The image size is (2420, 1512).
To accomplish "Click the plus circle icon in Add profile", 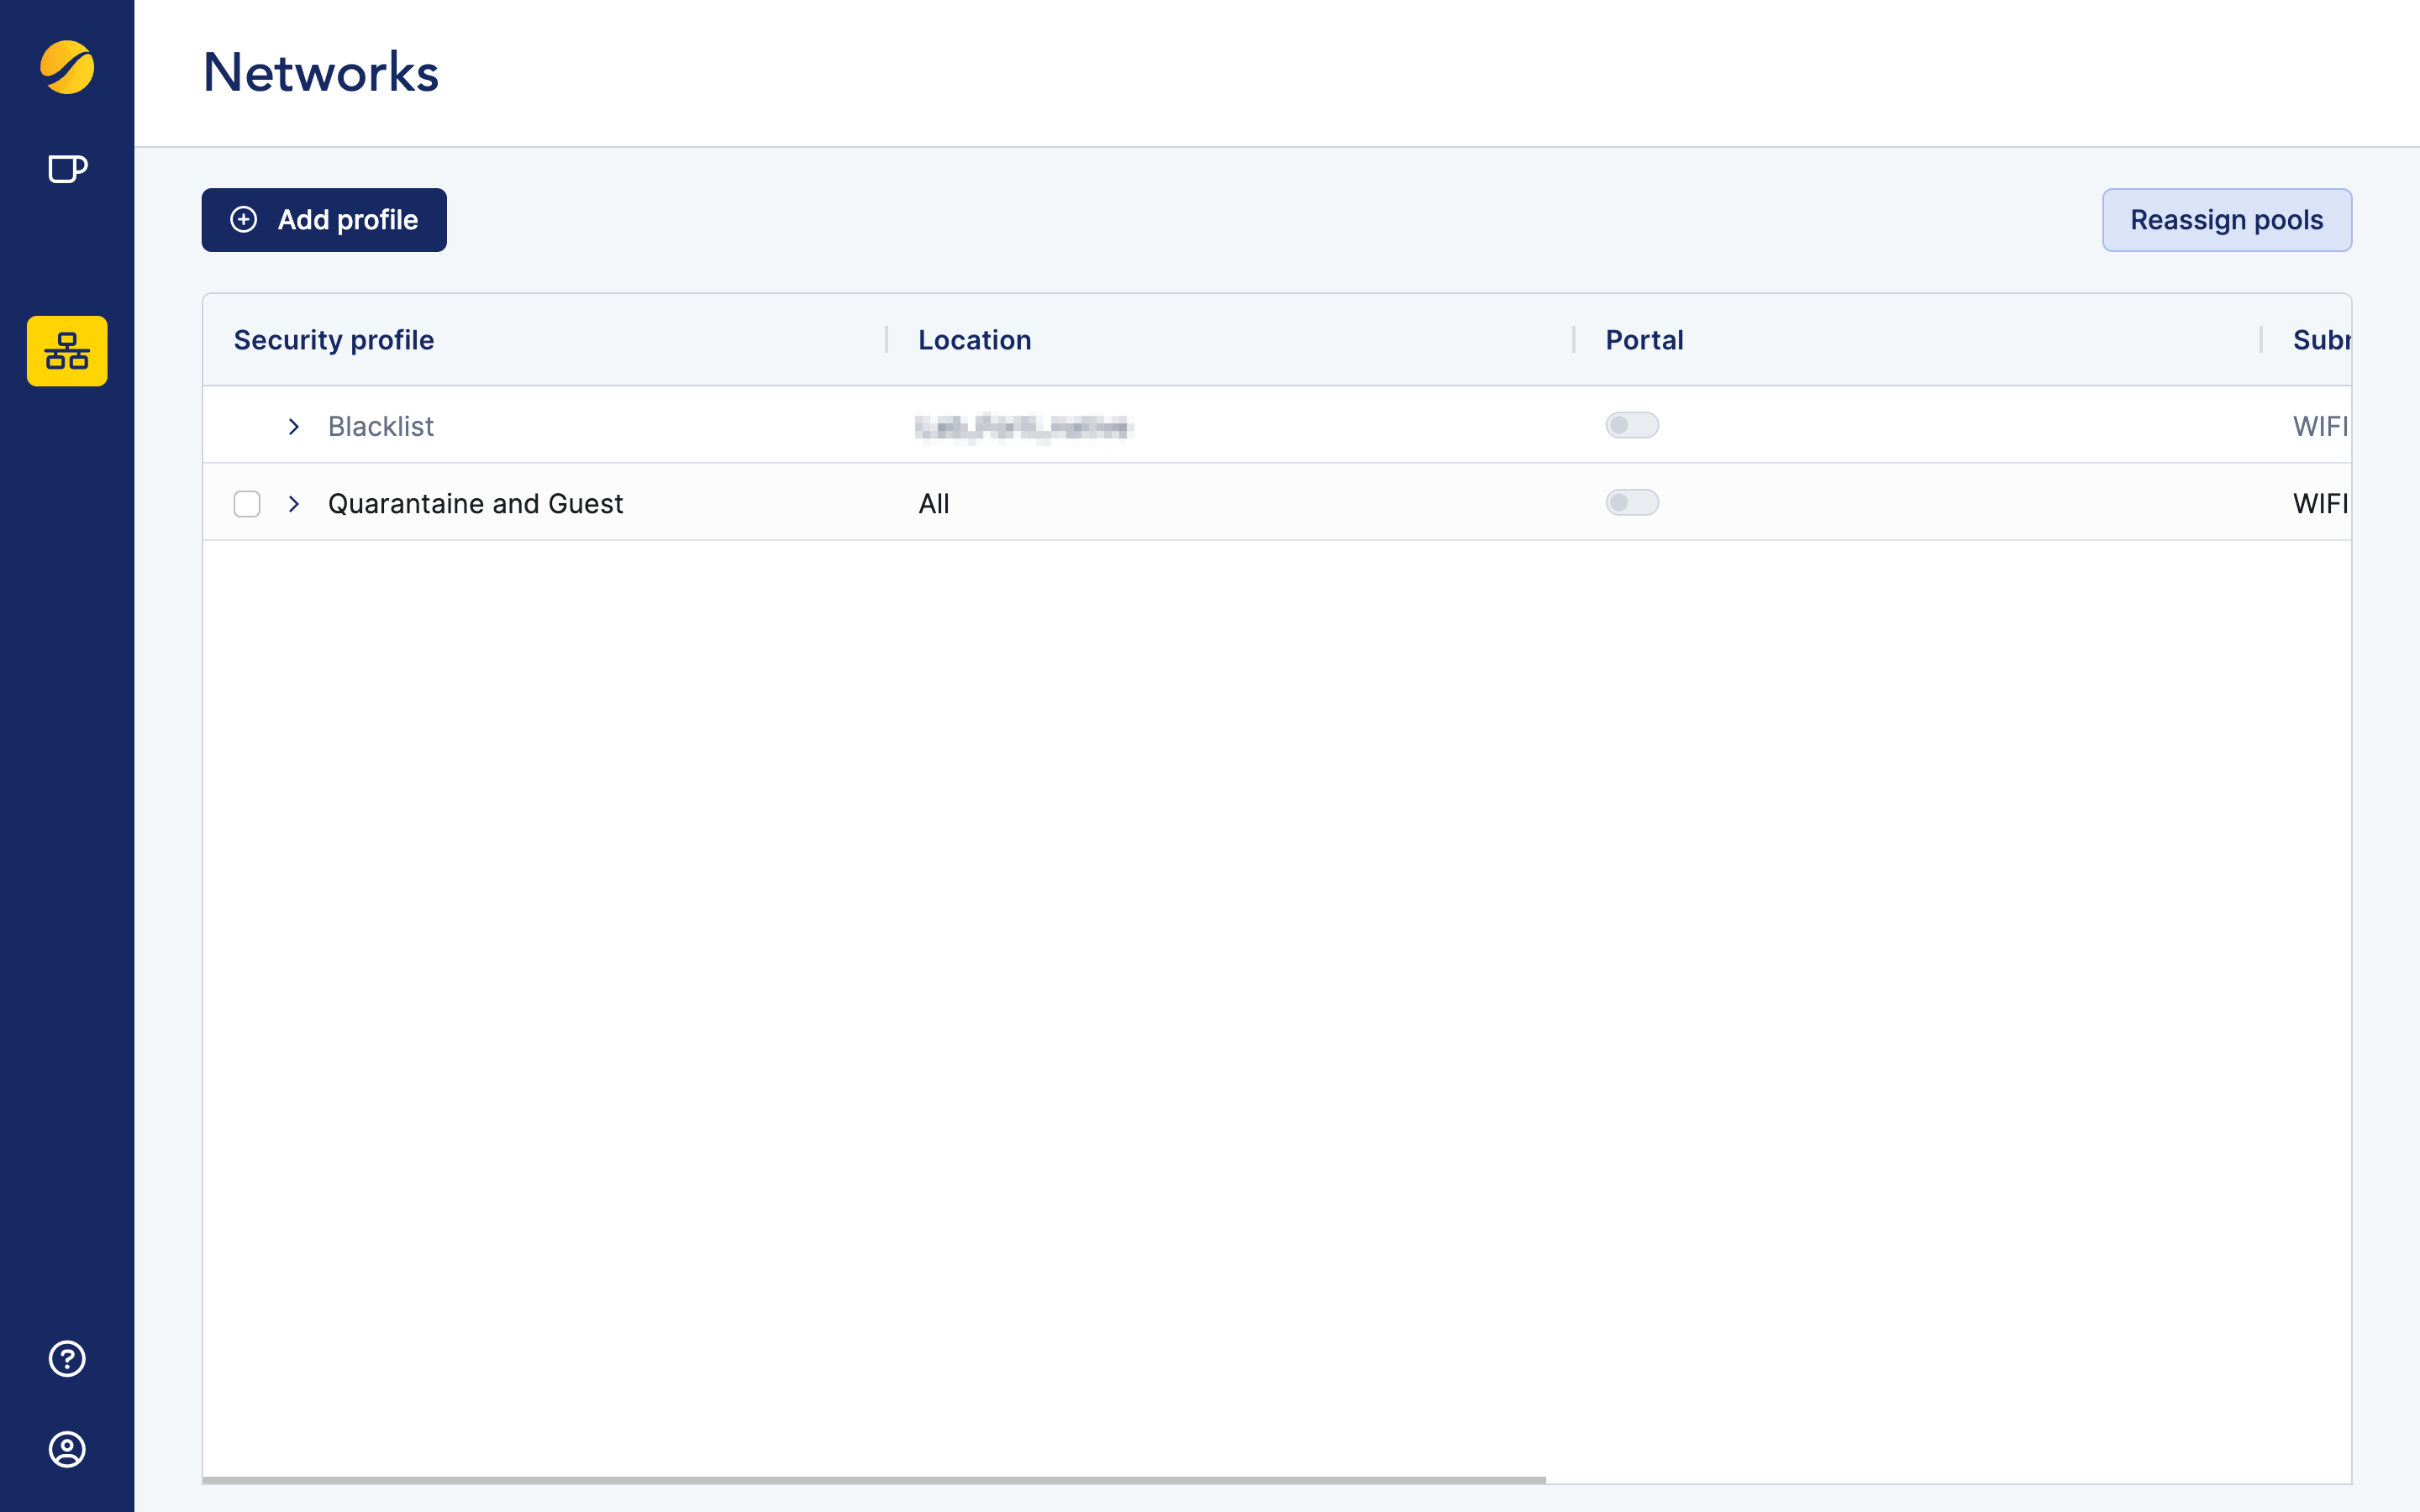I will [244, 220].
